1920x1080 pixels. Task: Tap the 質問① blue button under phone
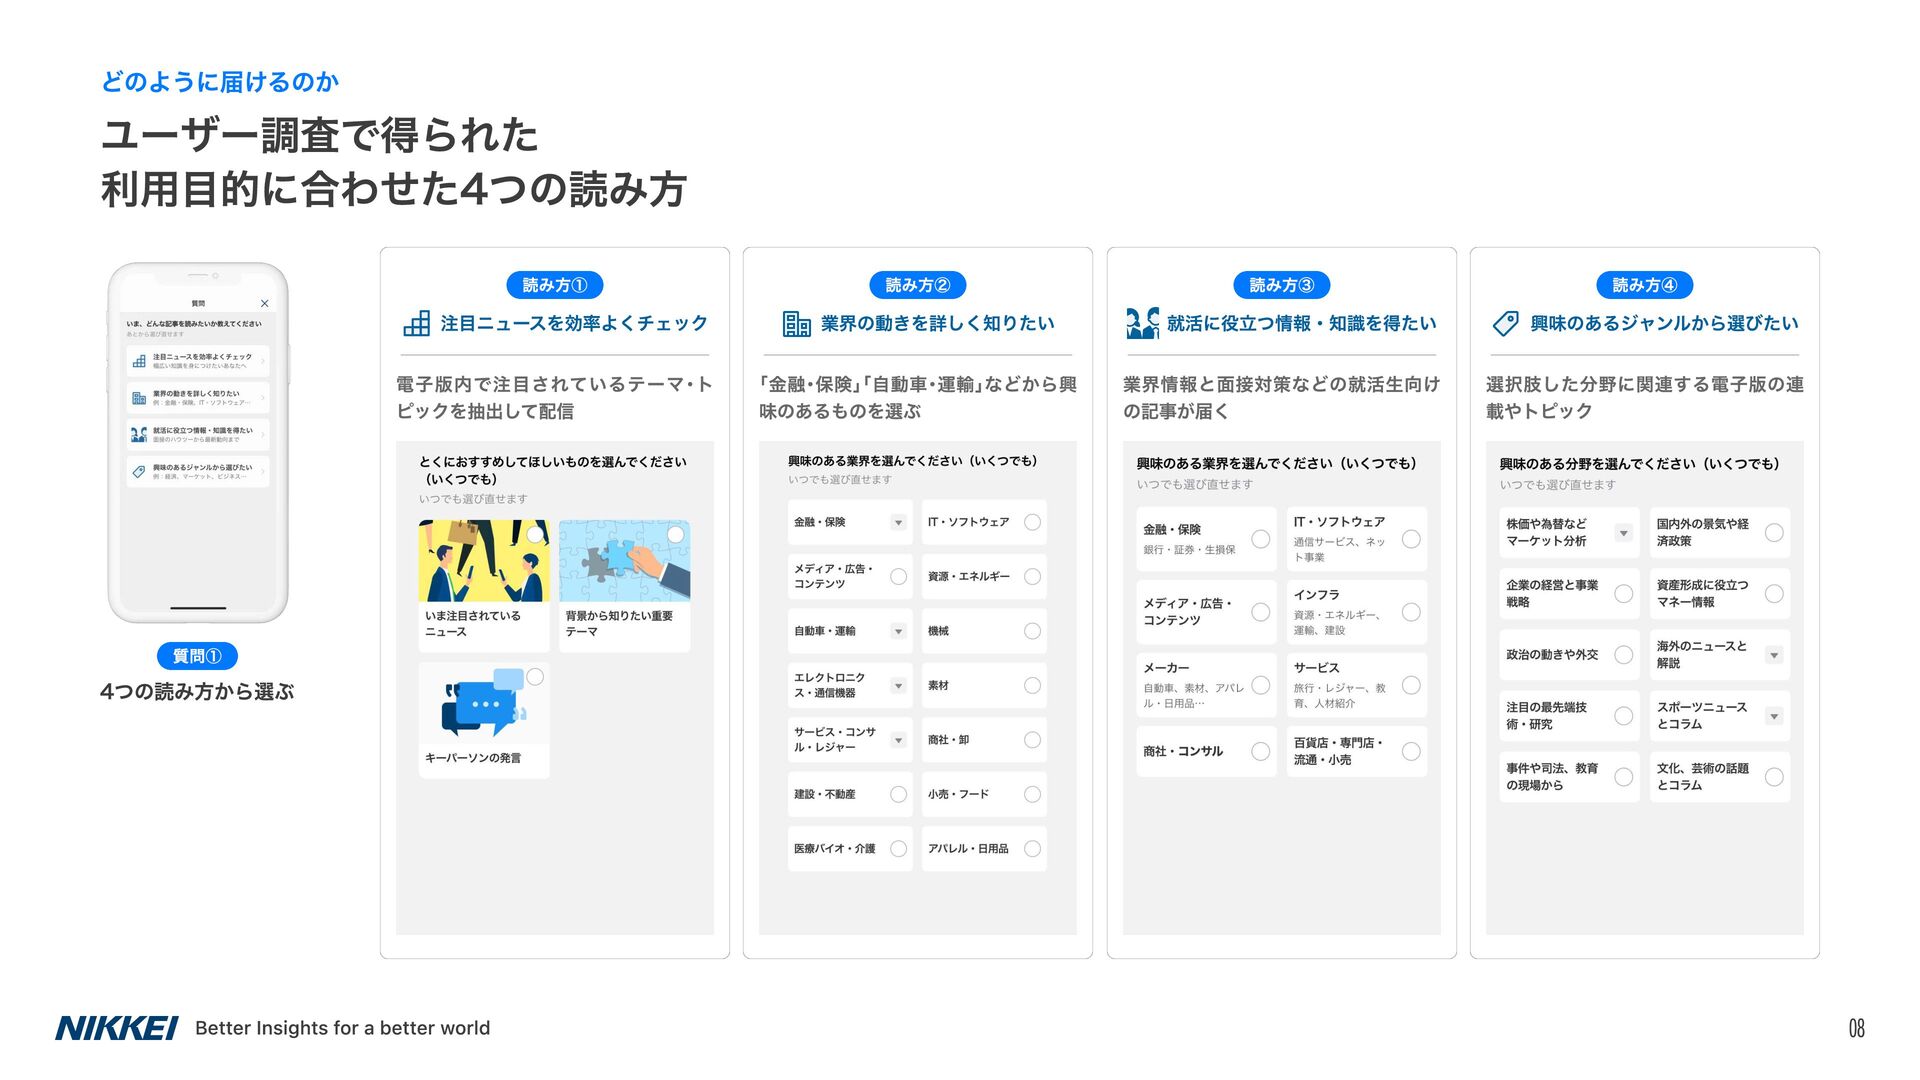(197, 656)
